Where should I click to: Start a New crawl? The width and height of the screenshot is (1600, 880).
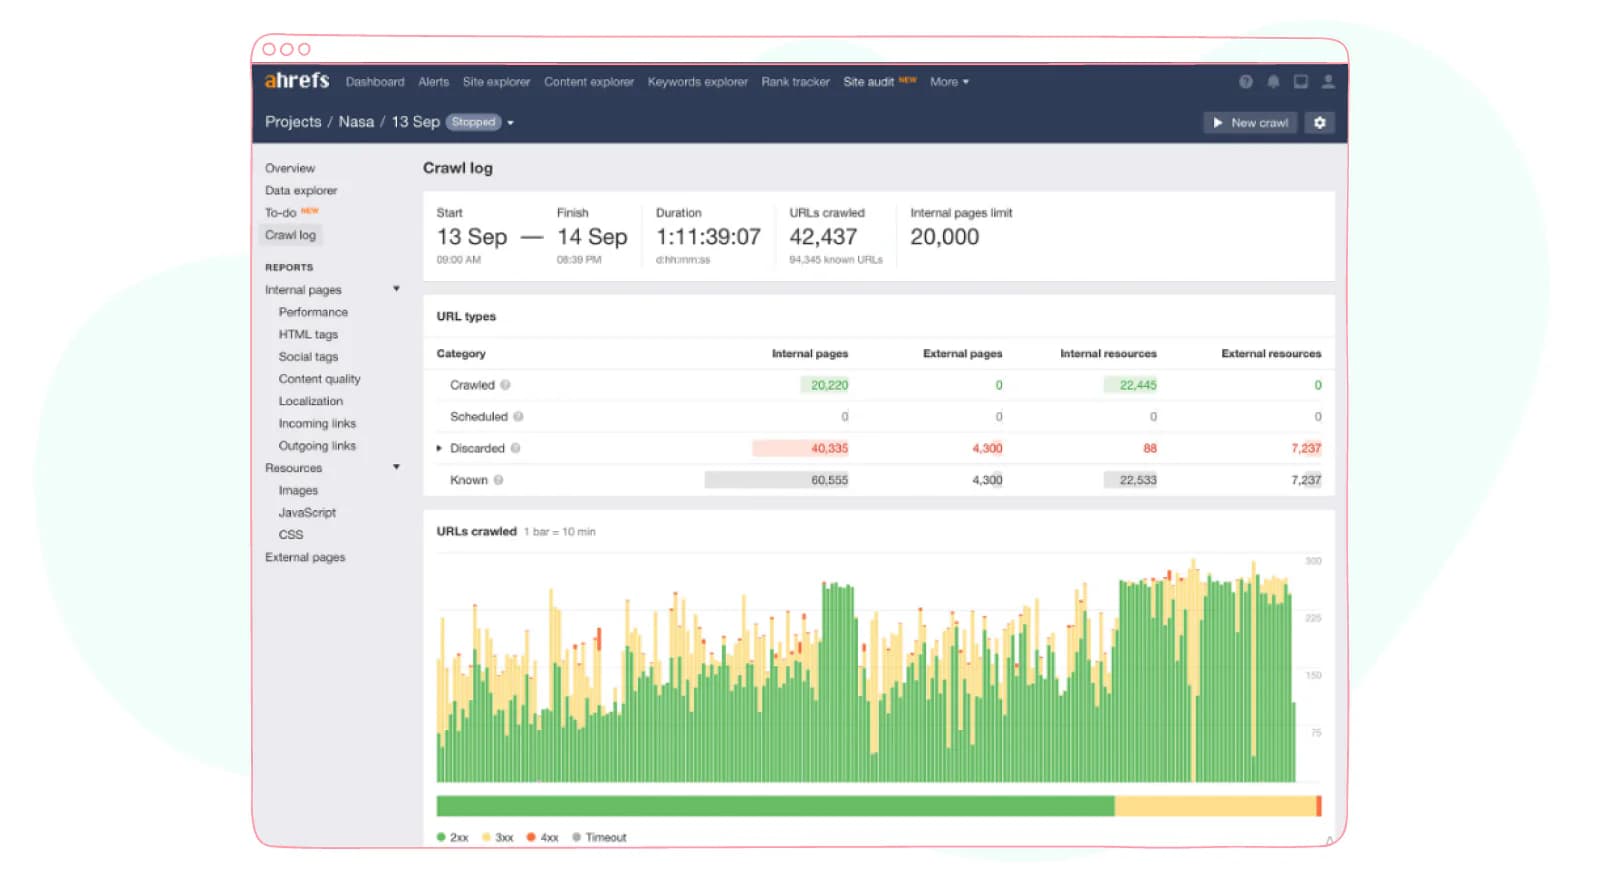point(1250,122)
